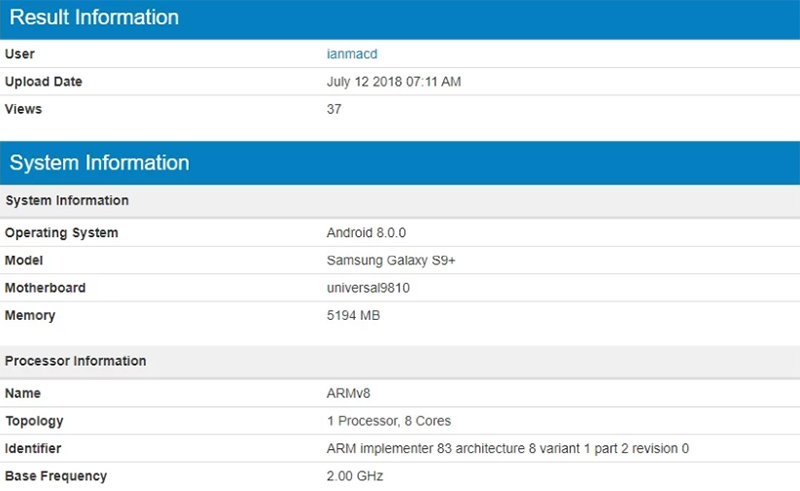800x491 pixels.
Task: Select the 'Topology' label
Action: pyautogui.click(x=34, y=421)
